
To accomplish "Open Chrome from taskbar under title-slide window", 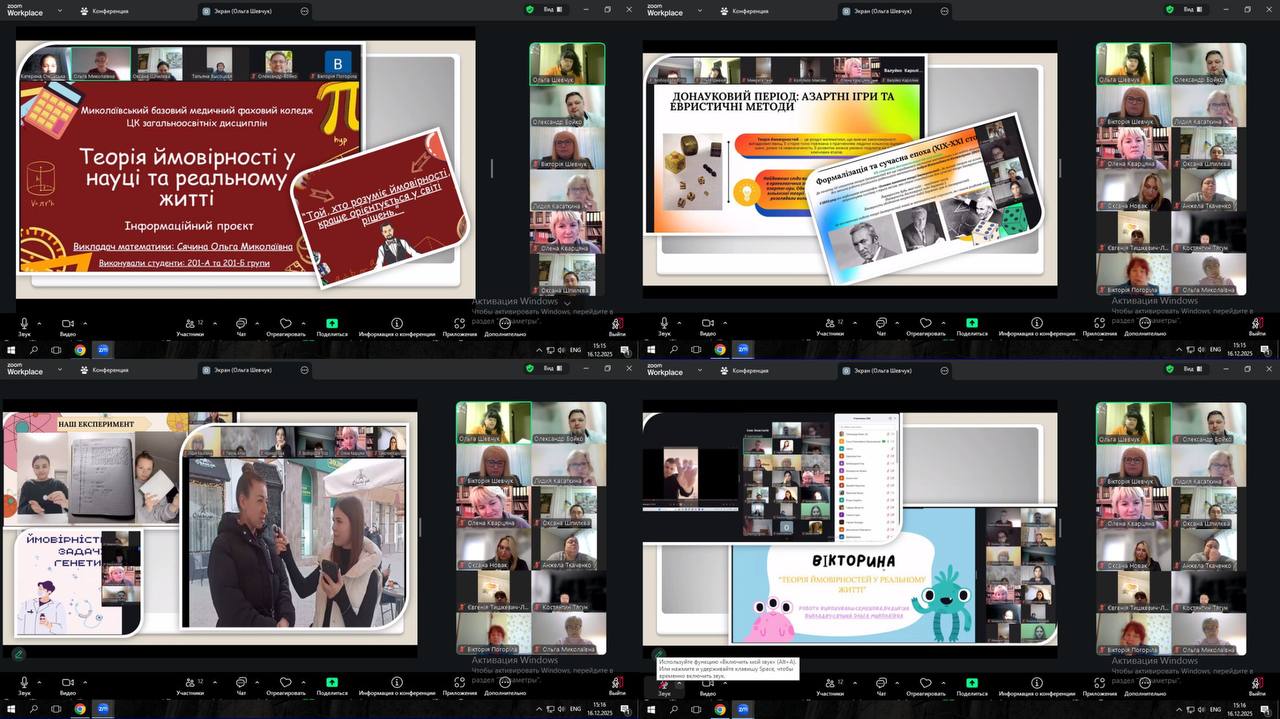I will pyautogui.click(x=80, y=350).
